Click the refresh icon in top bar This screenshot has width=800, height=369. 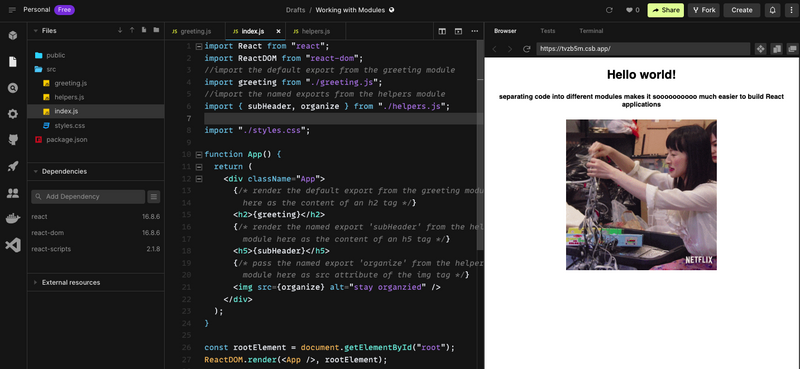pos(609,10)
